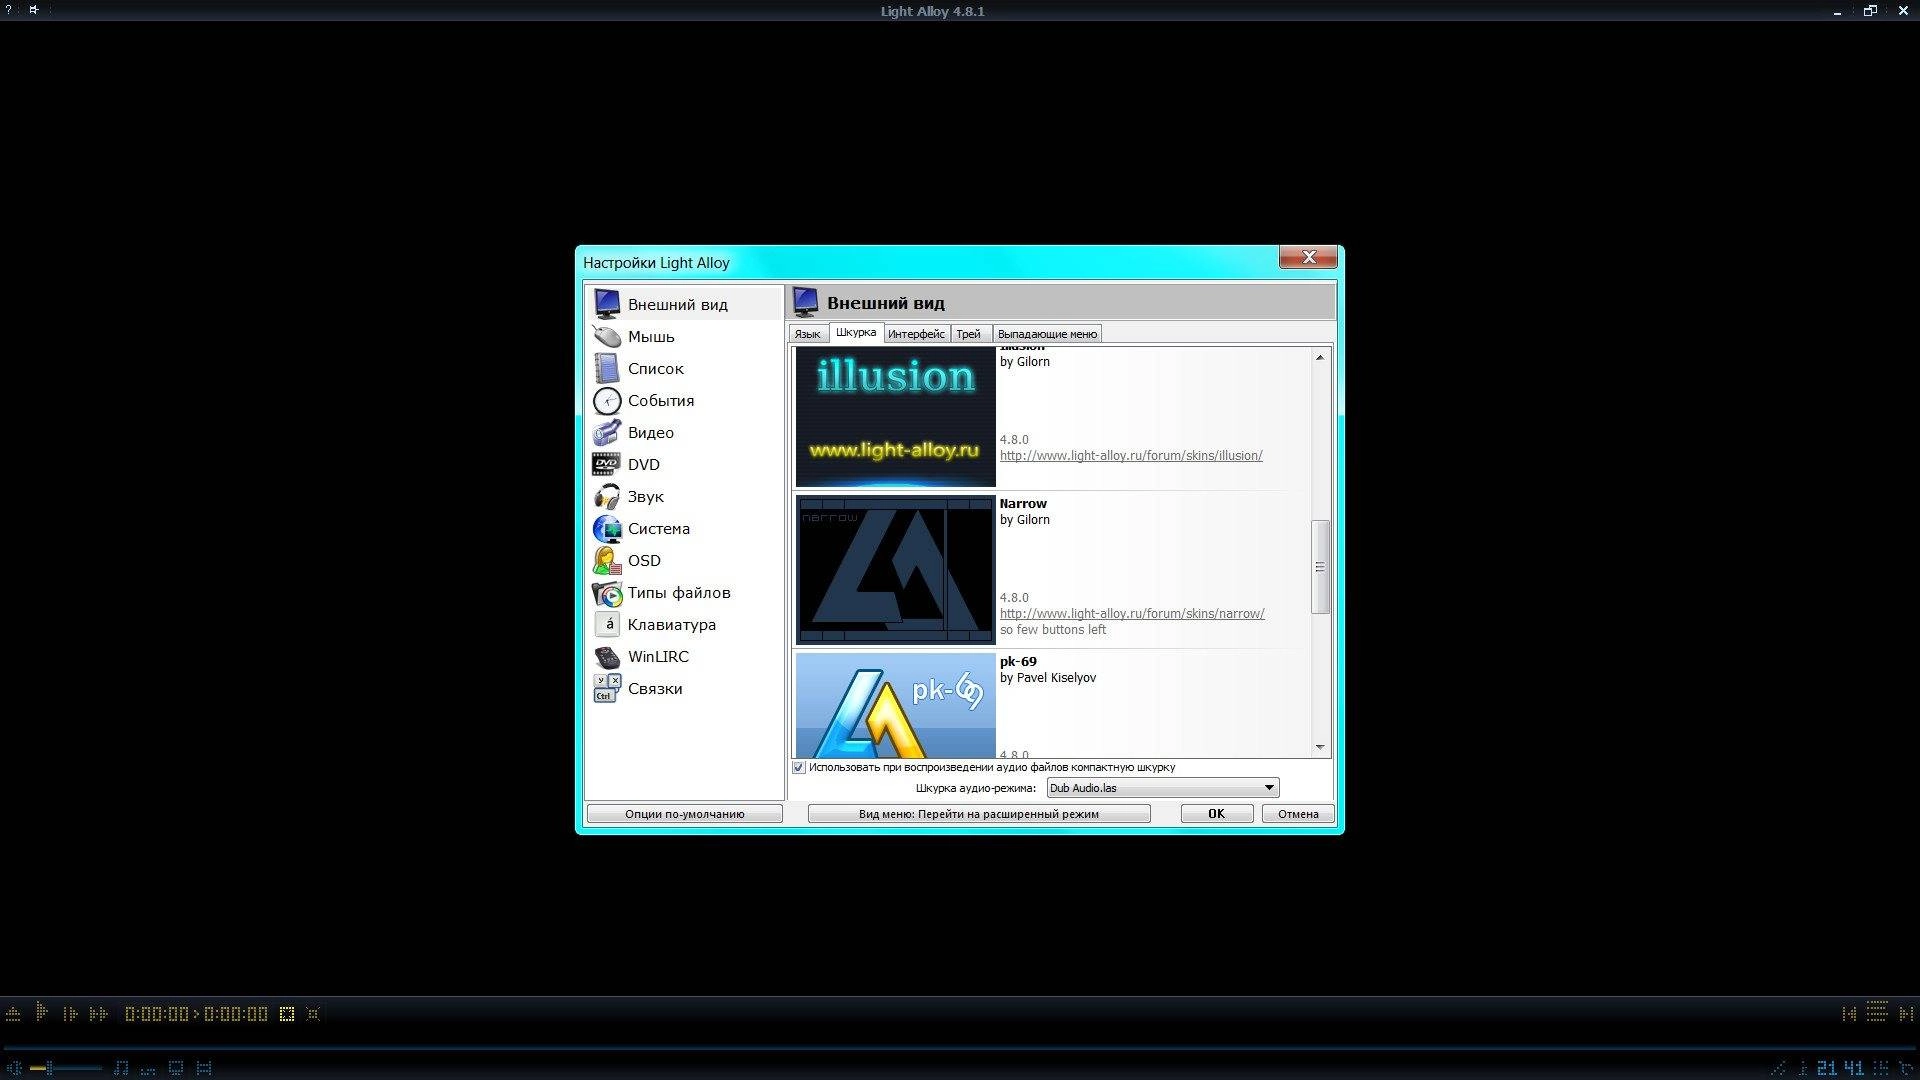Image resolution: width=1920 pixels, height=1080 pixels.
Task: Close the Настройки Light Alloy dialog
Action: (x=1308, y=257)
